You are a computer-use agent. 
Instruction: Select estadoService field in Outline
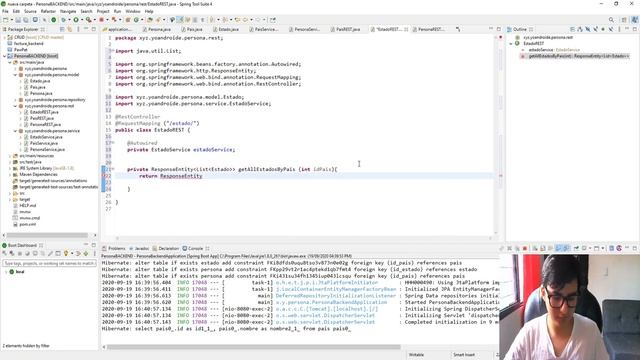554,50
